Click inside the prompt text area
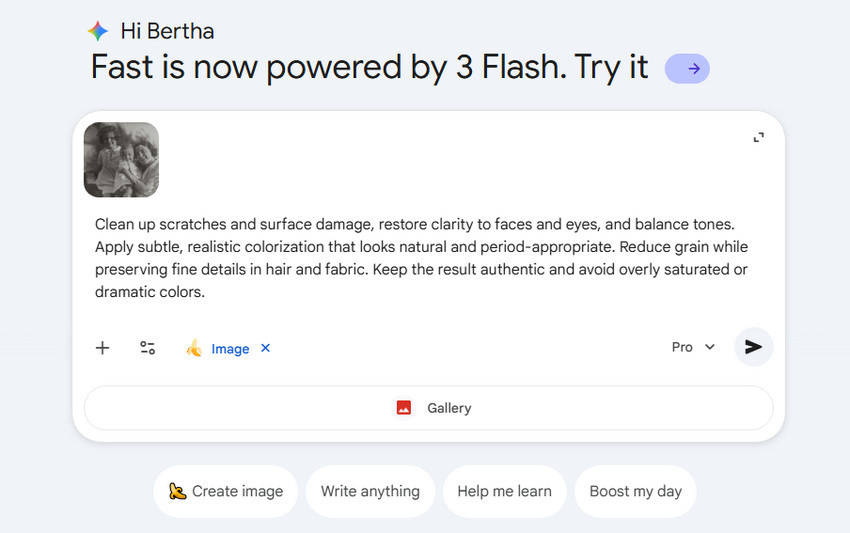 click(420, 258)
